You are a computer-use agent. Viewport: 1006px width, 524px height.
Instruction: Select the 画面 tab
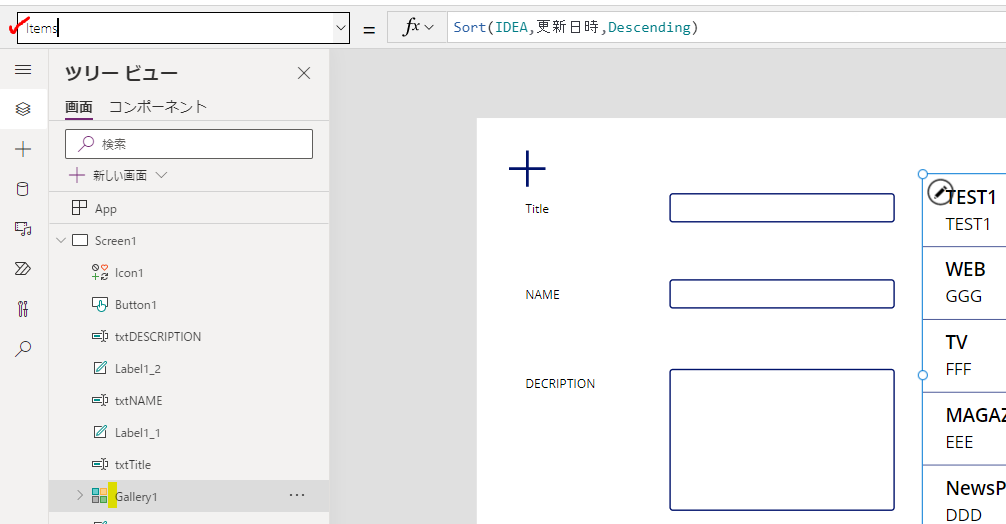pos(79,107)
